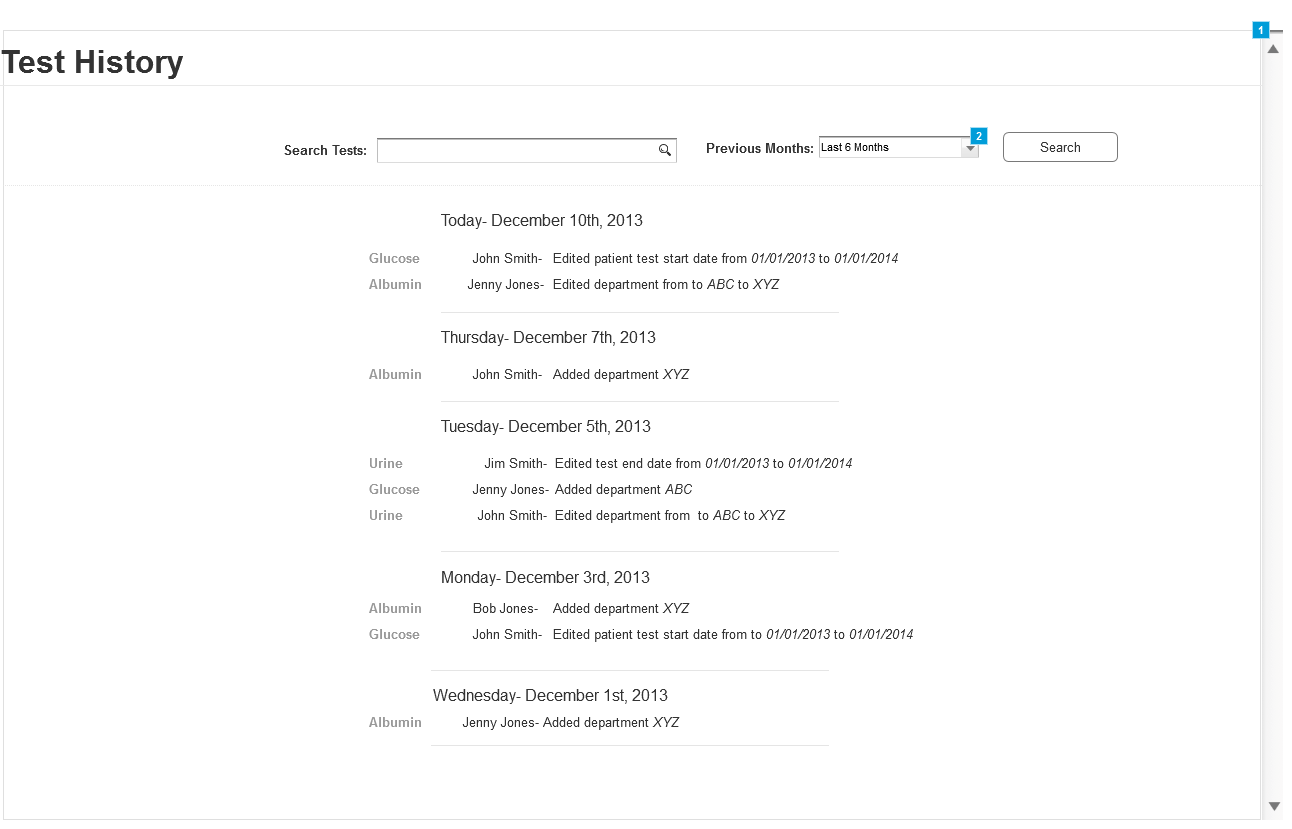1292x829 pixels.
Task: Click the Search button
Action: coord(1059,146)
